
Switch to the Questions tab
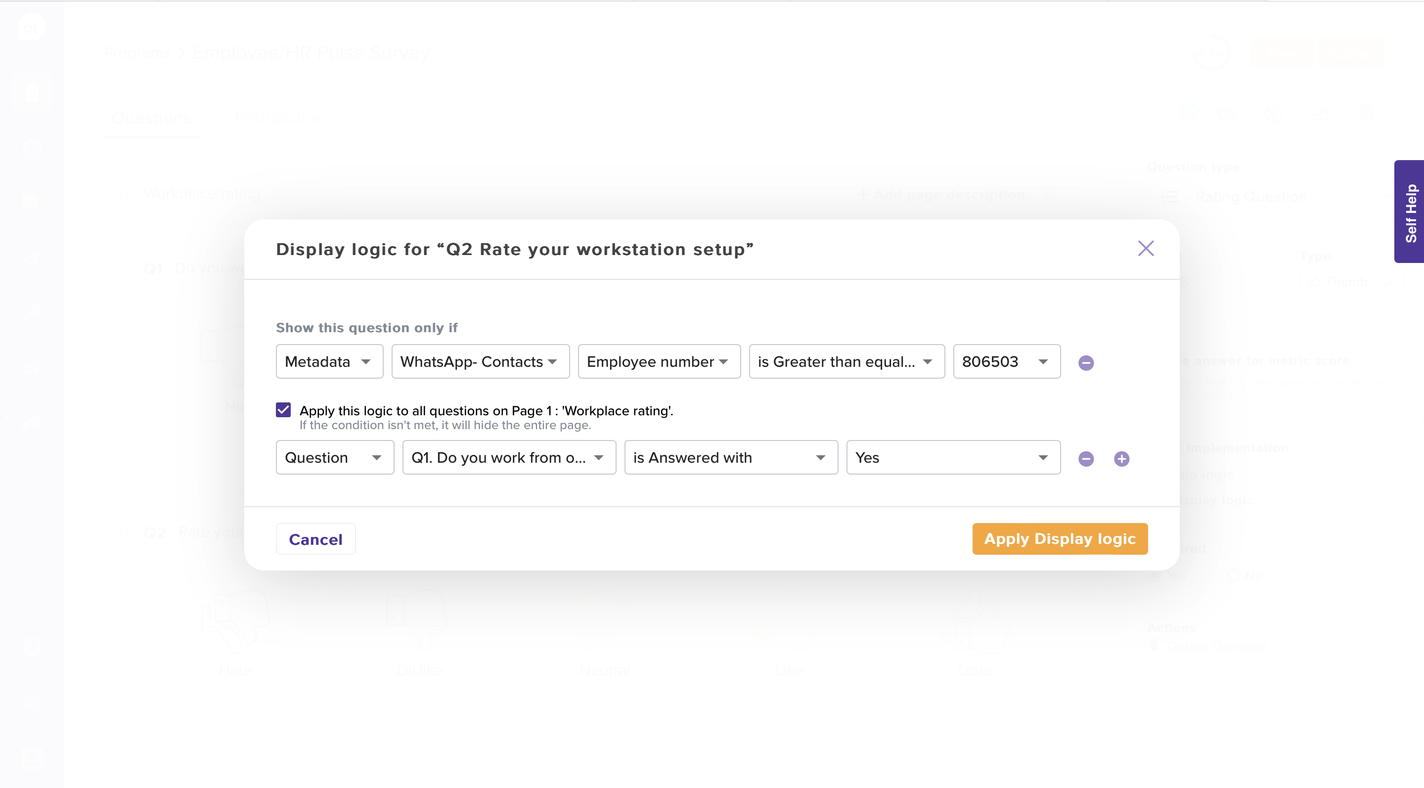point(151,118)
